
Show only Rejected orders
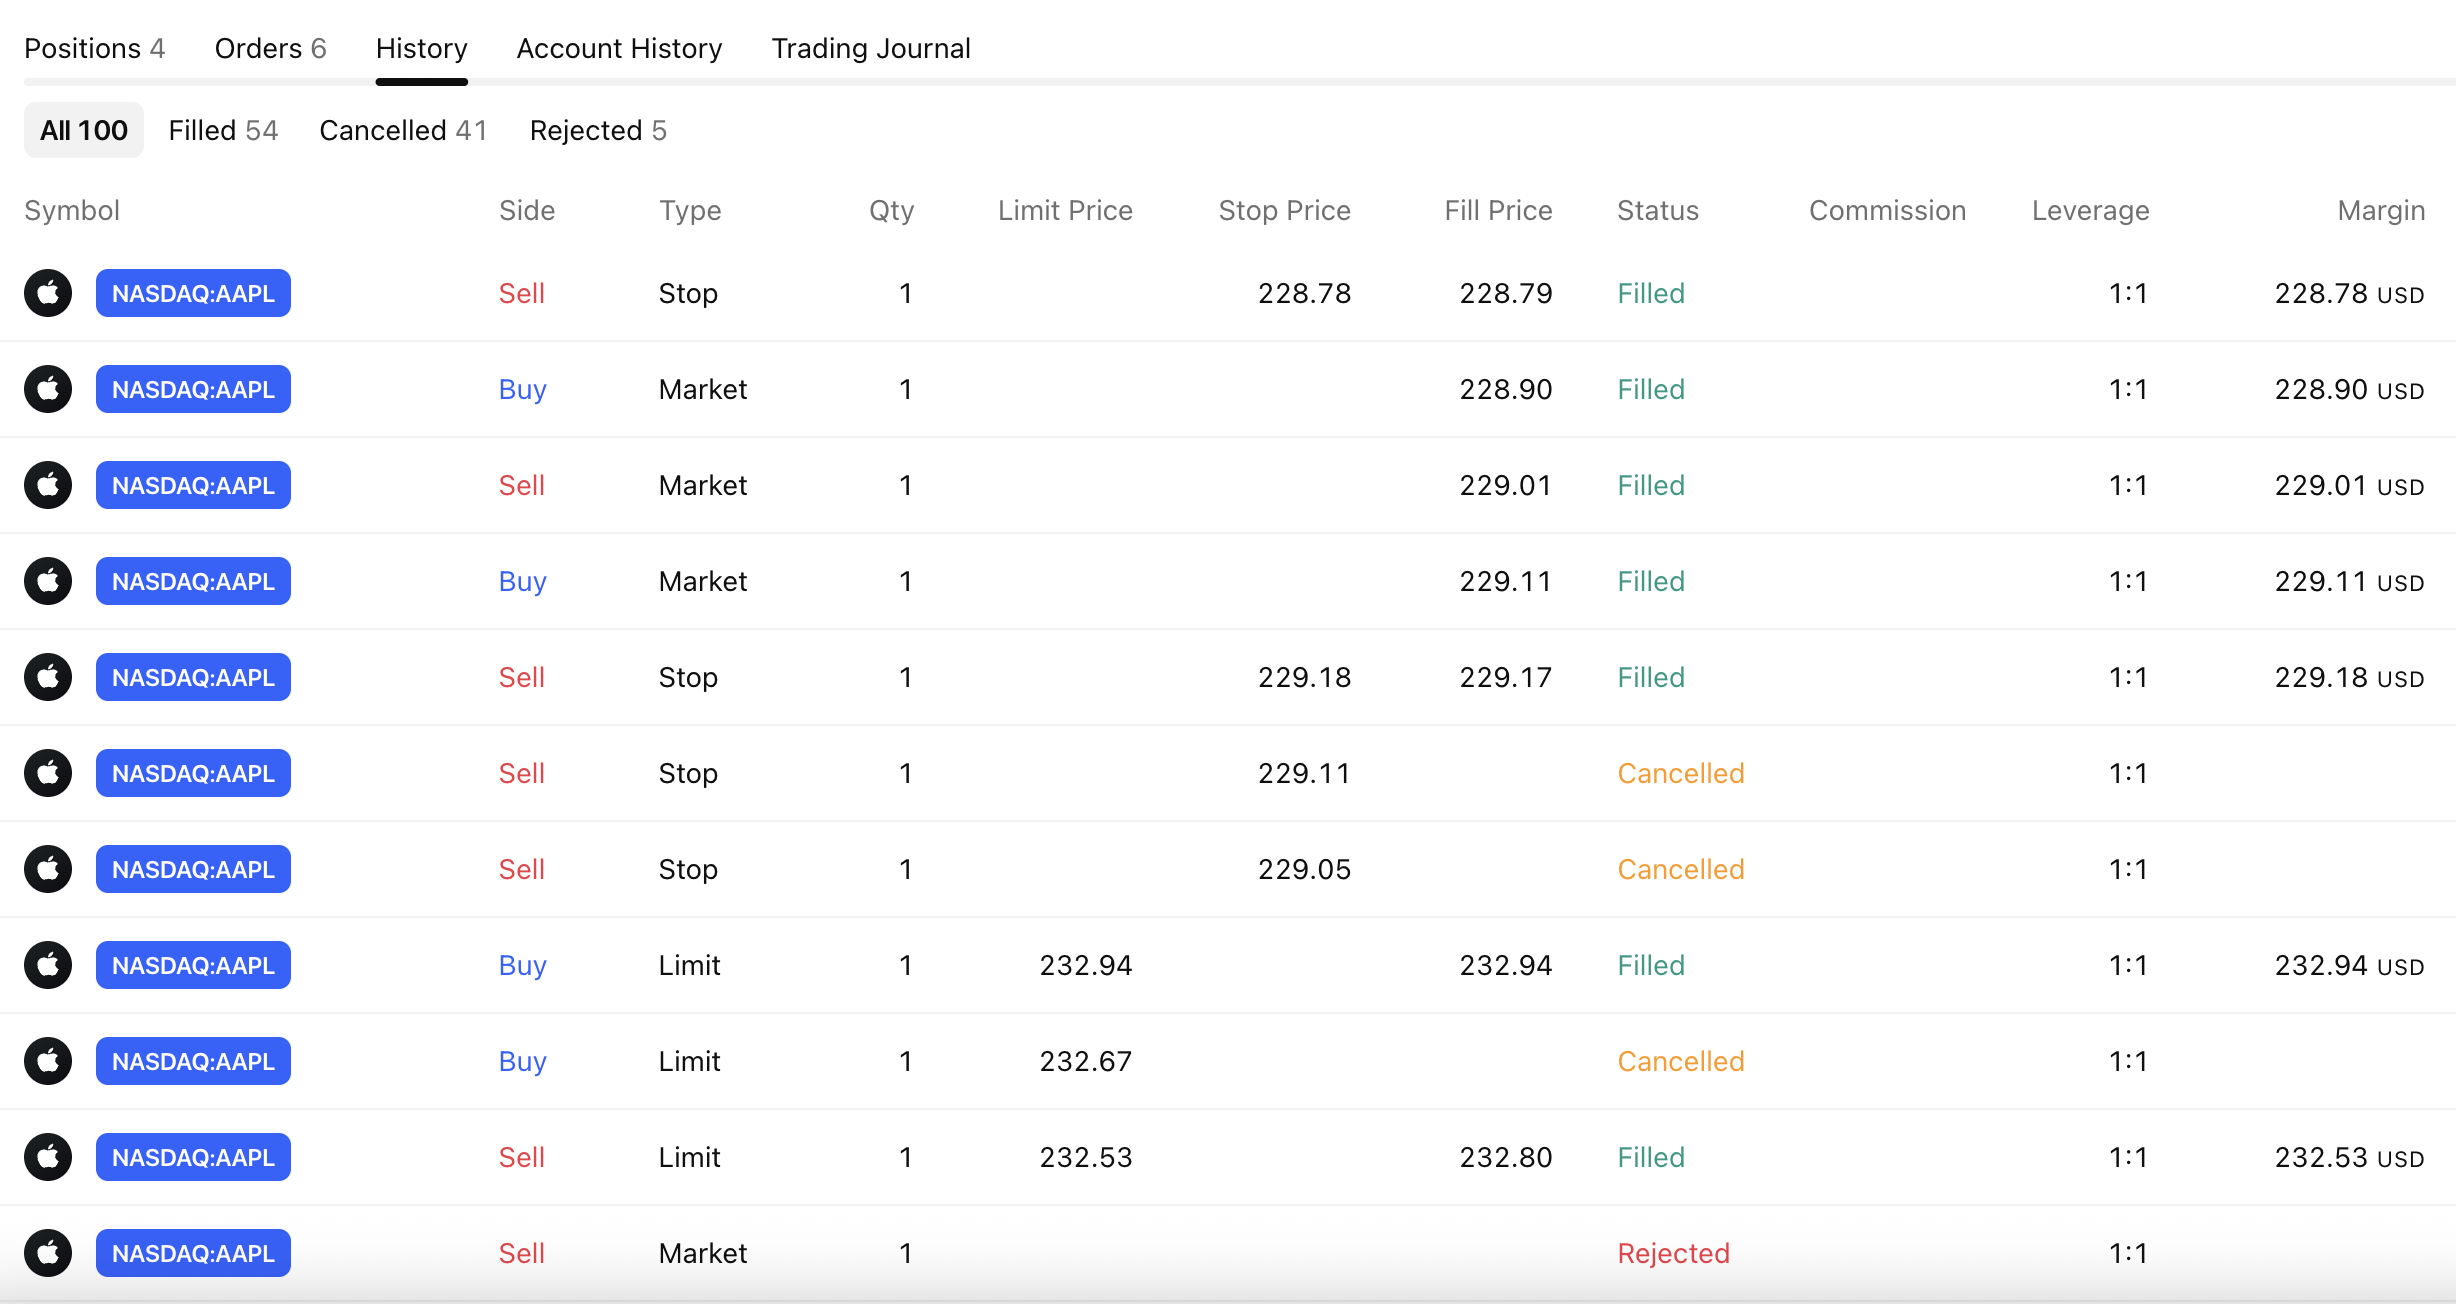(597, 130)
